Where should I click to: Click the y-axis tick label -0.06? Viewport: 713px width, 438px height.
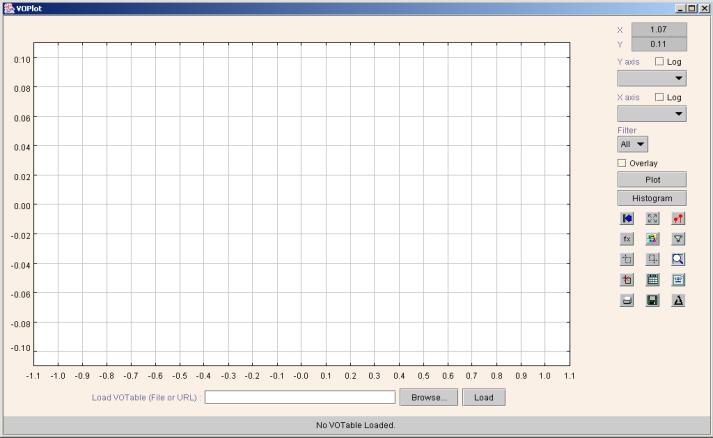[20, 294]
